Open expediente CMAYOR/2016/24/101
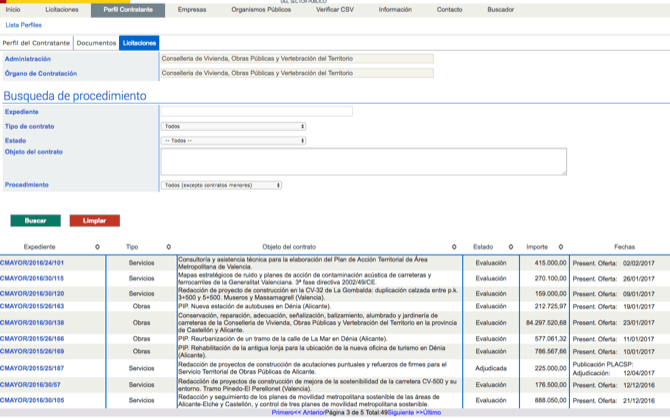Image resolution: width=670 pixels, height=419 pixels. pos(32,263)
